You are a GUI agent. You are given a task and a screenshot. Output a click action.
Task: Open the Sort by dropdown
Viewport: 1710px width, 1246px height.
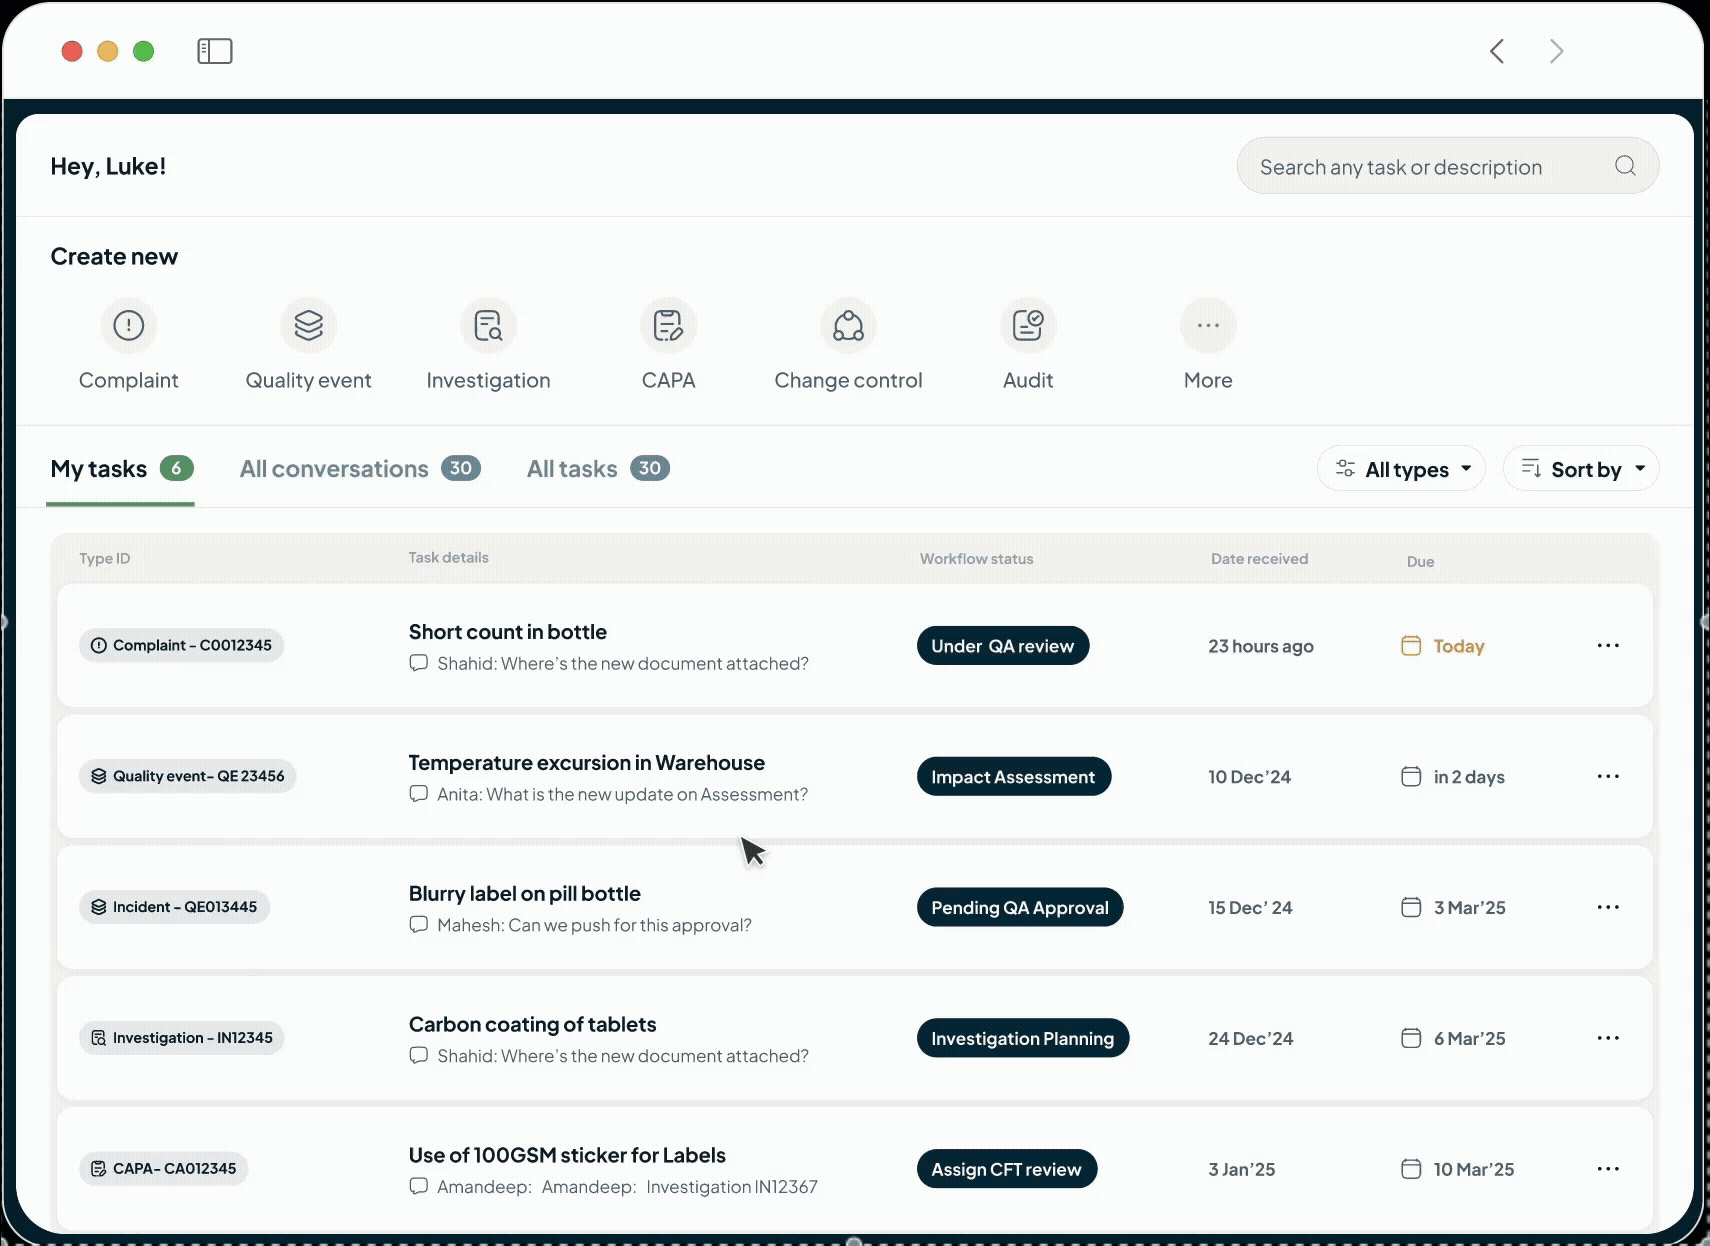[x=1581, y=468]
